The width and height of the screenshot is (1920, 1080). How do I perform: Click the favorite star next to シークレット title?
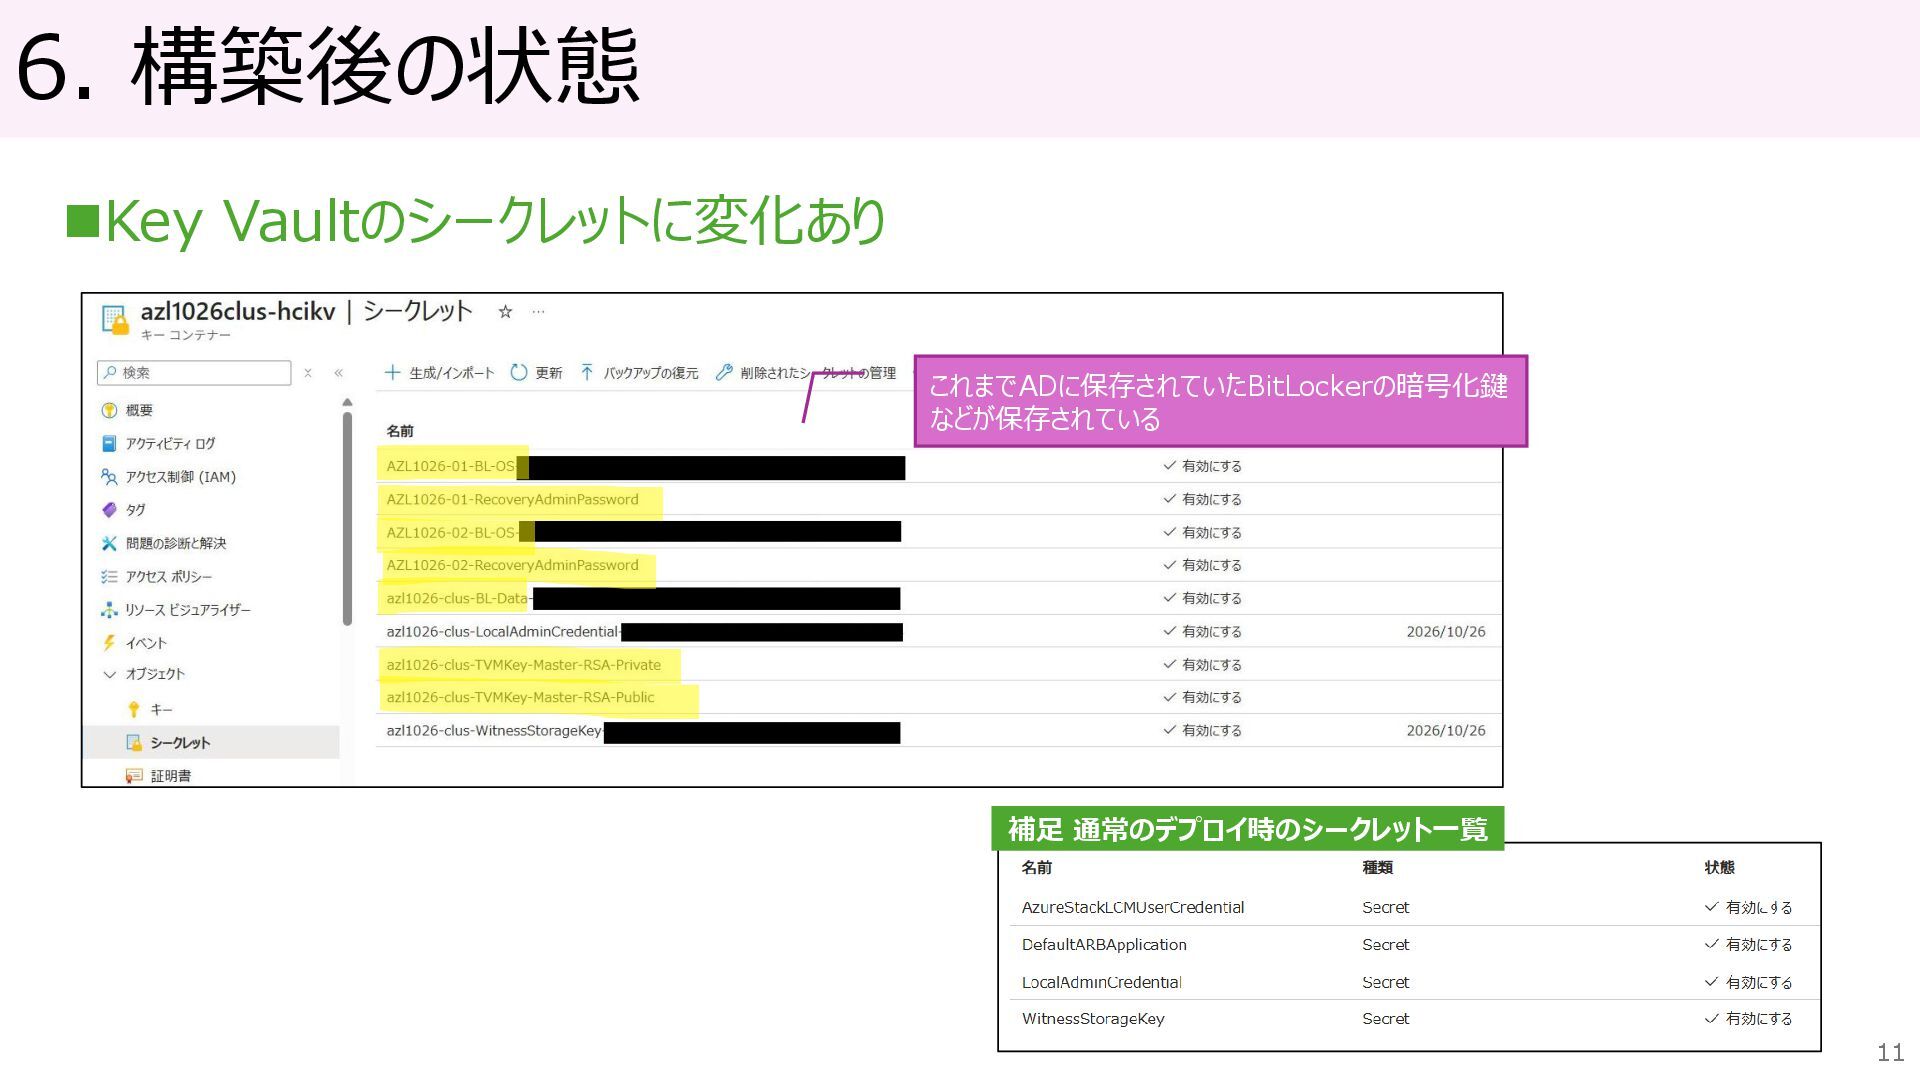click(505, 312)
